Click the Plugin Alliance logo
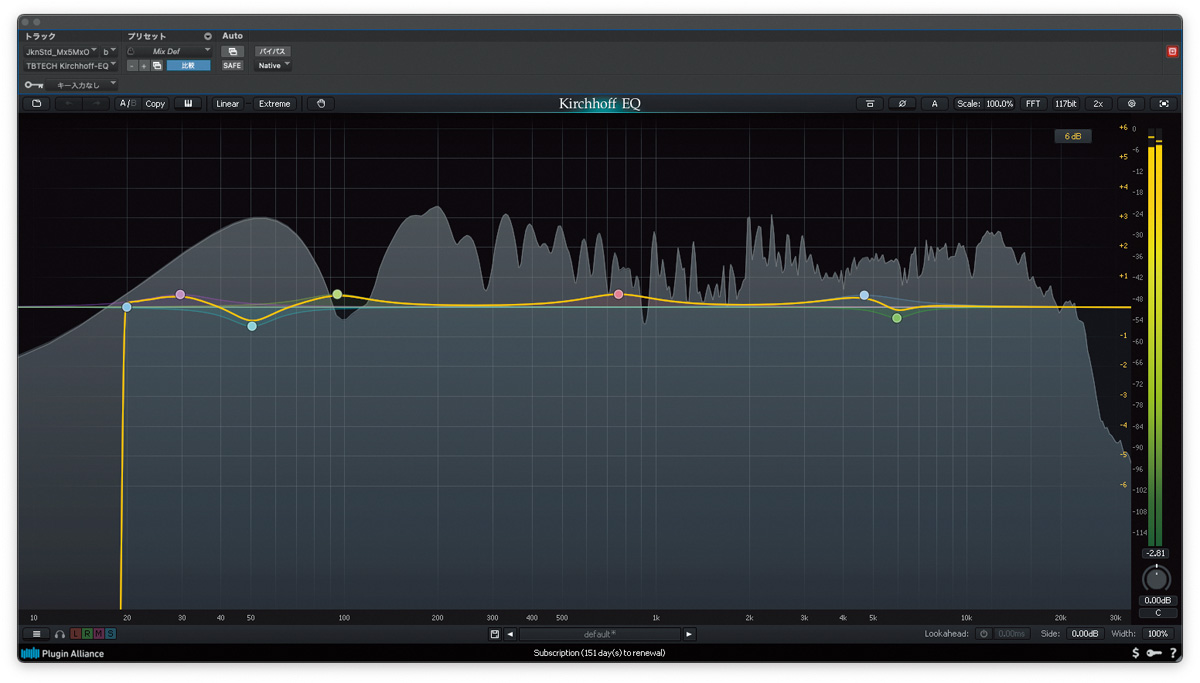The width and height of the screenshot is (1200, 683). point(62,654)
